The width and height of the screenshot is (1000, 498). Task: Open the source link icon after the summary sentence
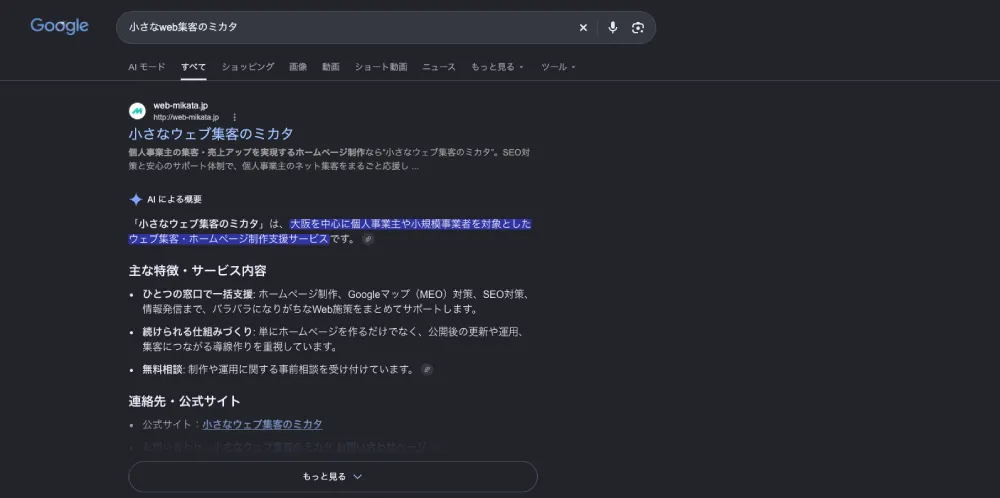pos(368,239)
